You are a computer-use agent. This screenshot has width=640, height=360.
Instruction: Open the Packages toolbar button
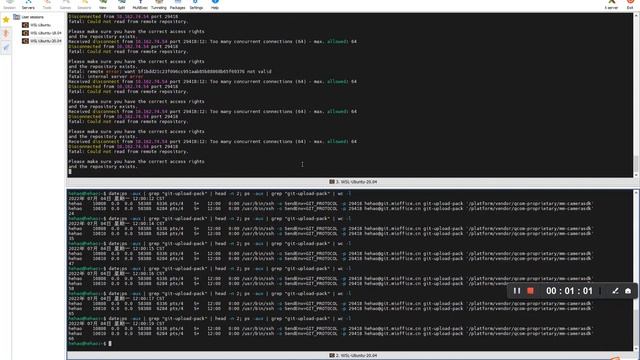pos(178,4)
